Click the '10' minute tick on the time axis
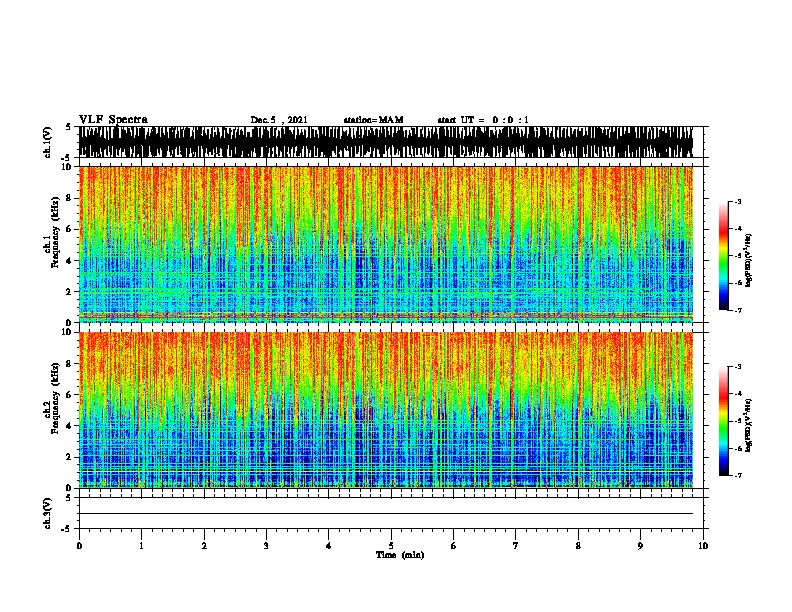Viewport: 792px width, 612px height. point(703,546)
